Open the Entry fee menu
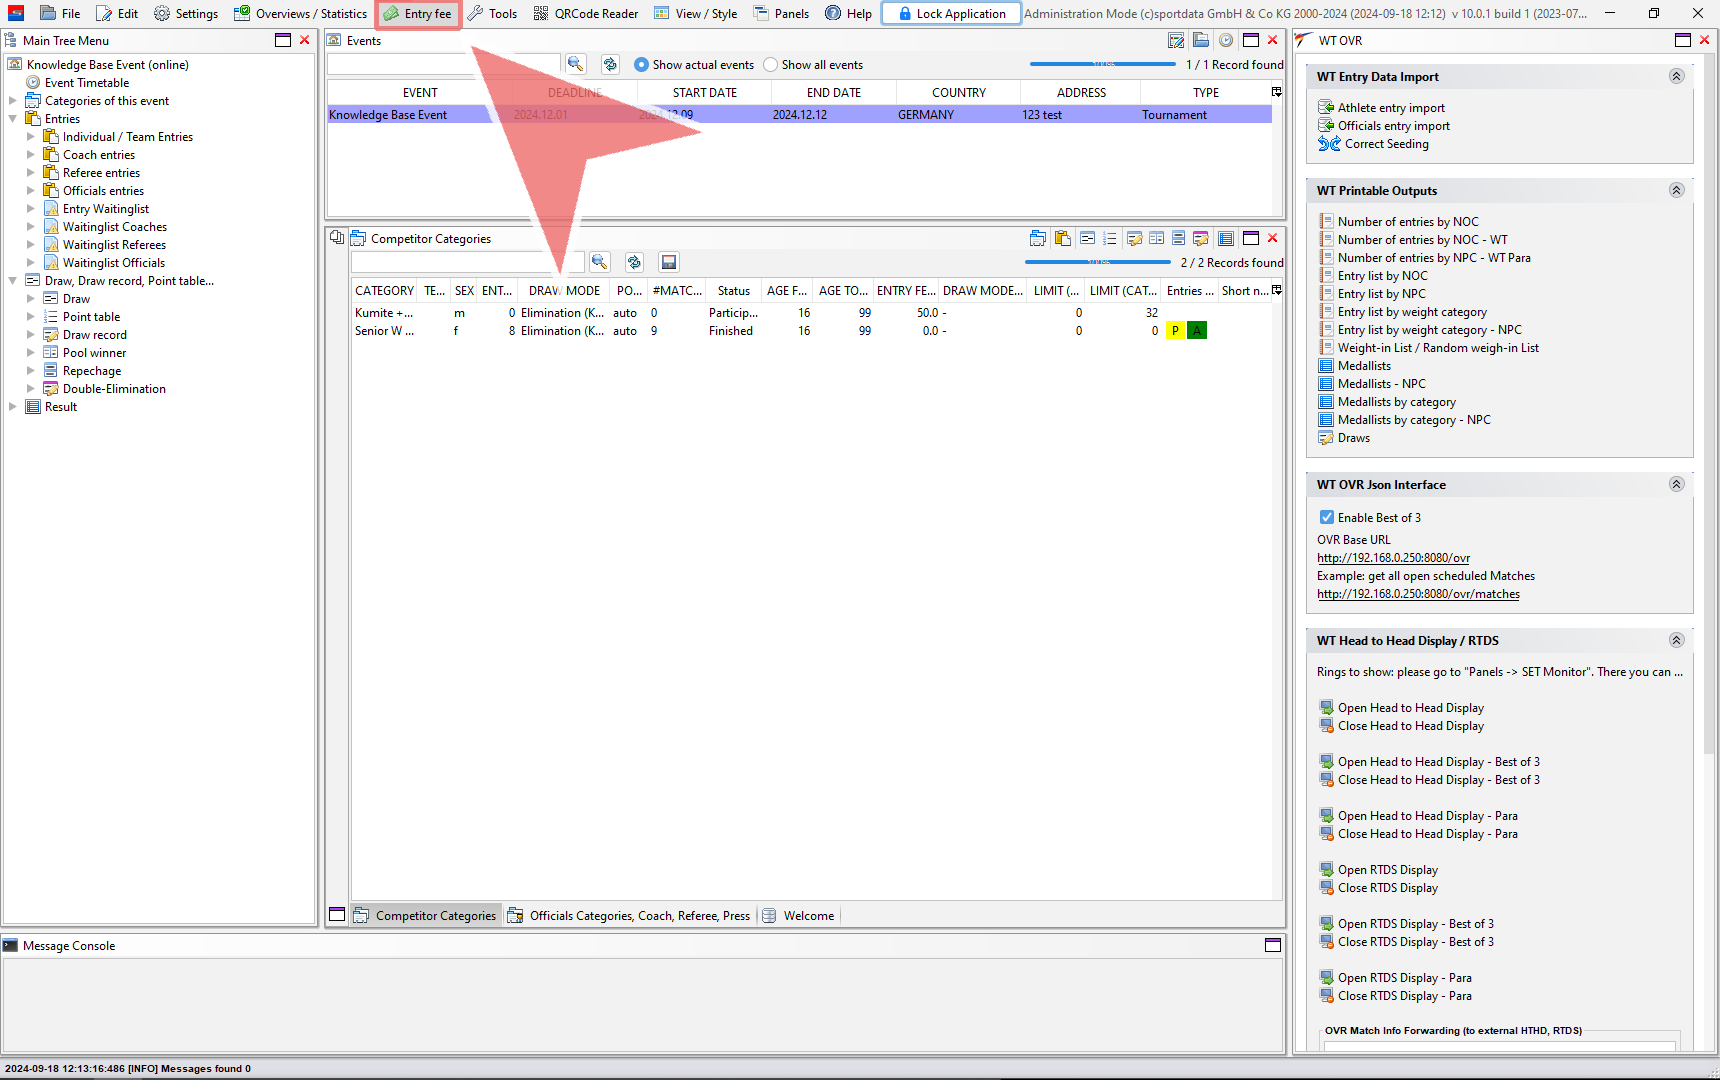1720x1080 pixels. coord(418,14)
